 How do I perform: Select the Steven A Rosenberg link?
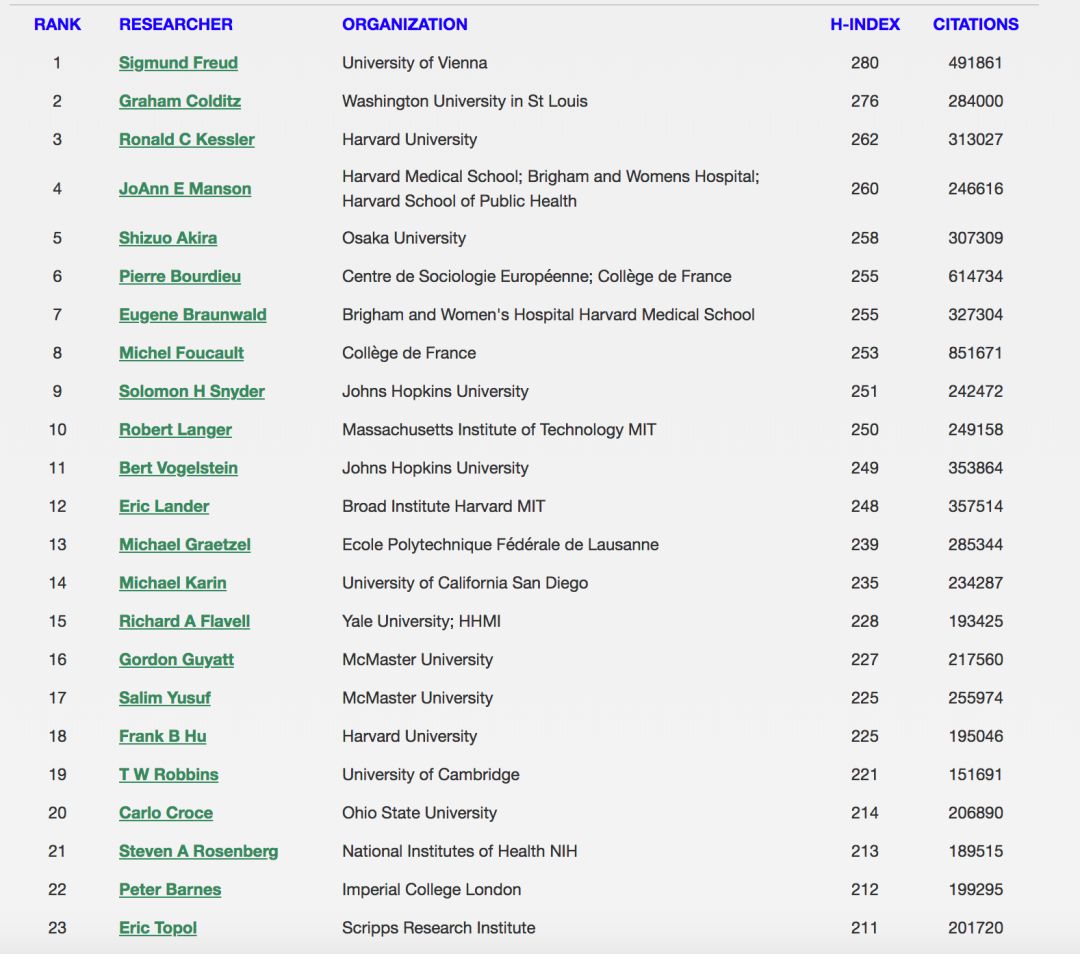pos(198,851)
